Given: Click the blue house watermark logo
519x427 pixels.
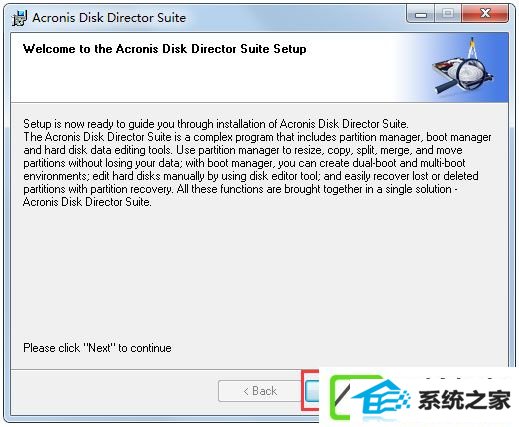Looking at the screenshot, I should point(380,400).
